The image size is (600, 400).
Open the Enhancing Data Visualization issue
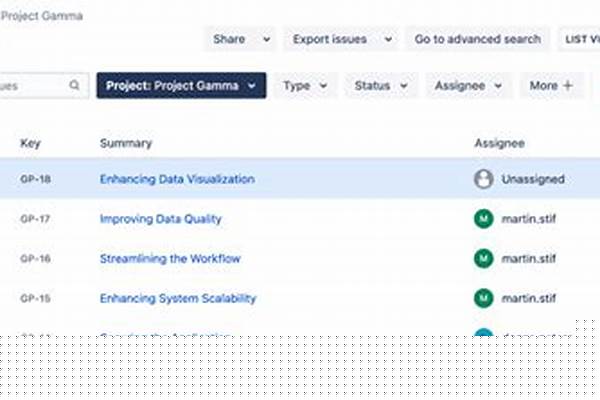[x=177, y=179]
